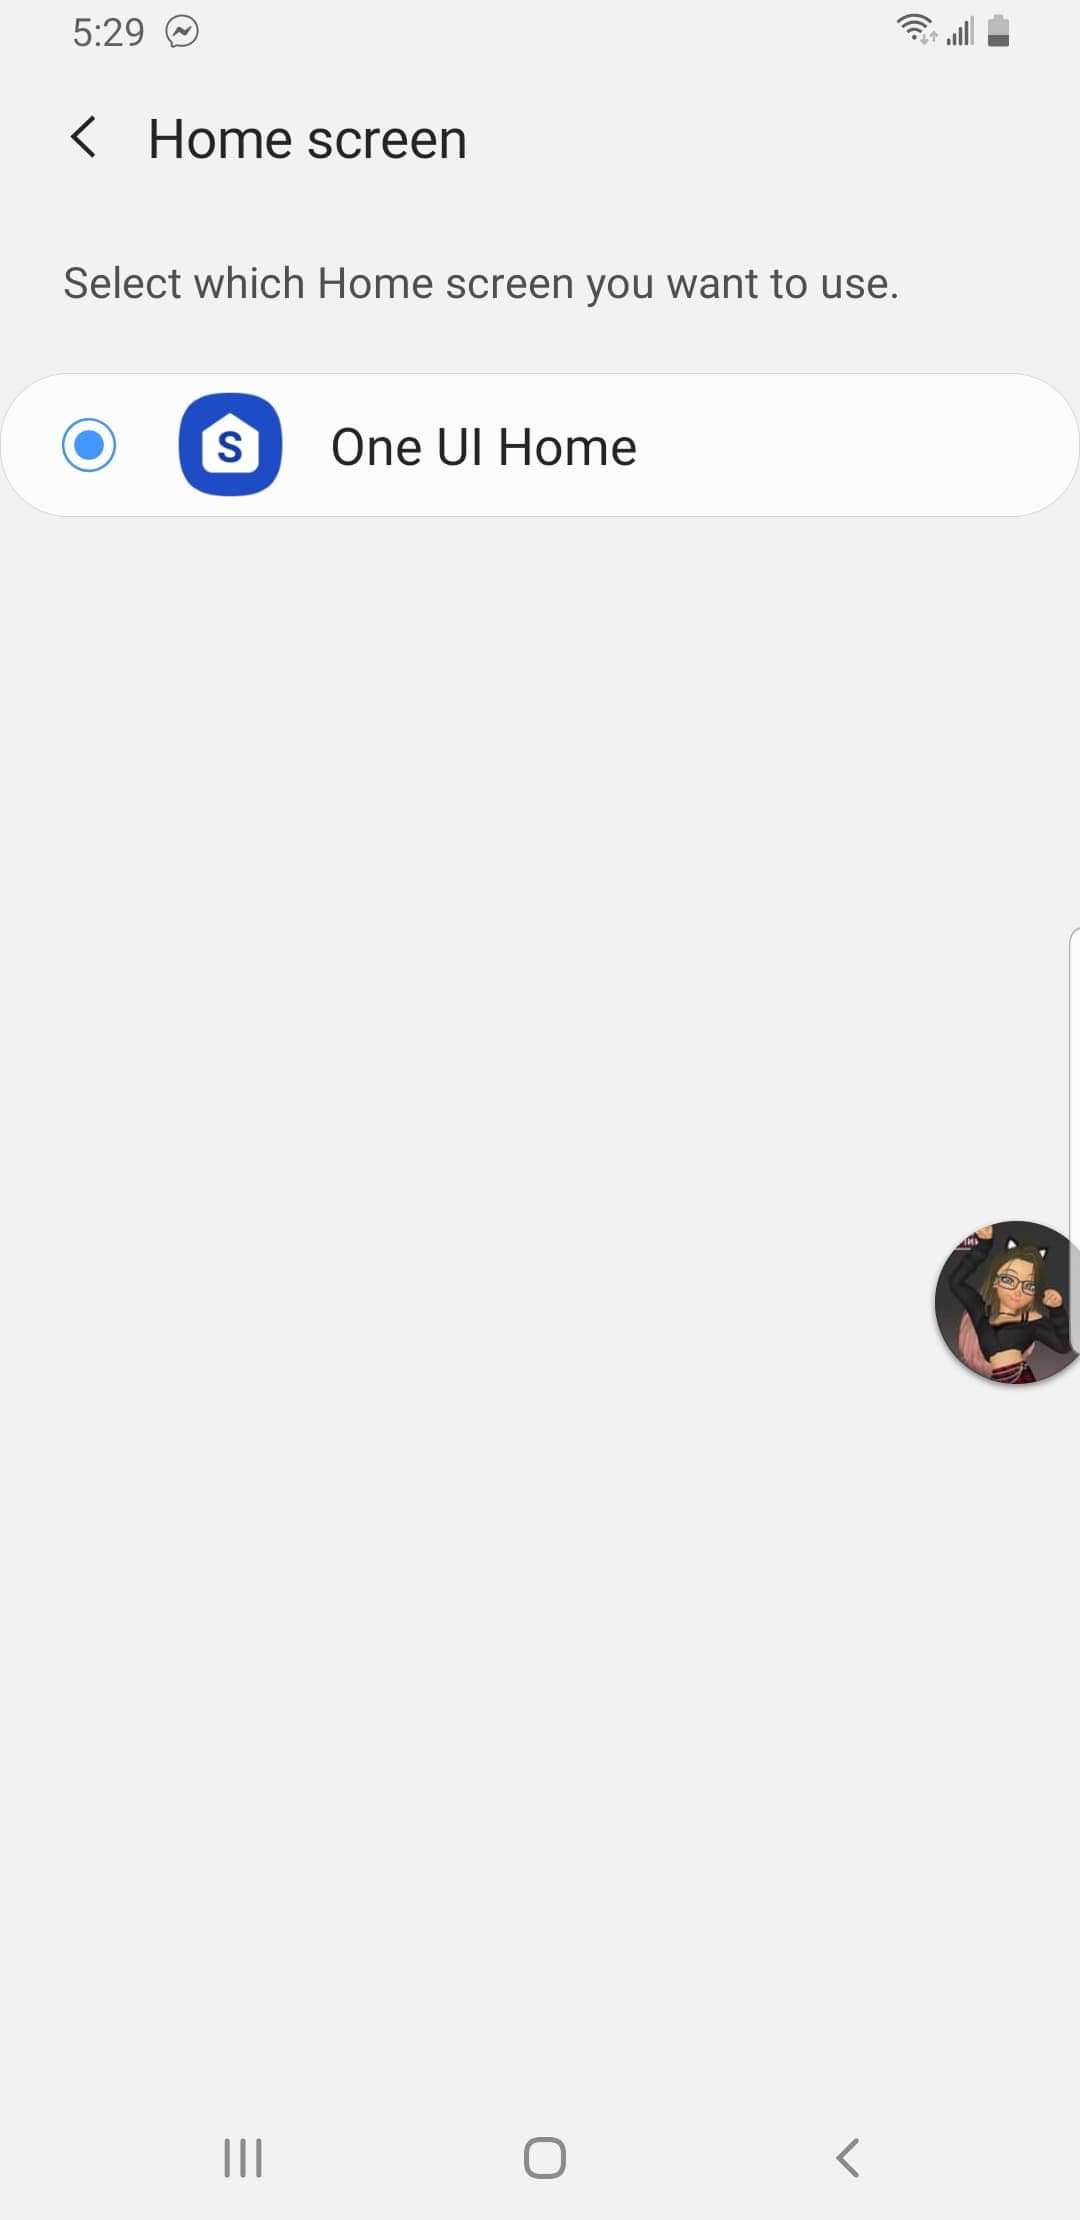1080x2220 pixels.
Task: Tap the back arrow beside Home screen
Action: click(x=84, y=138)
